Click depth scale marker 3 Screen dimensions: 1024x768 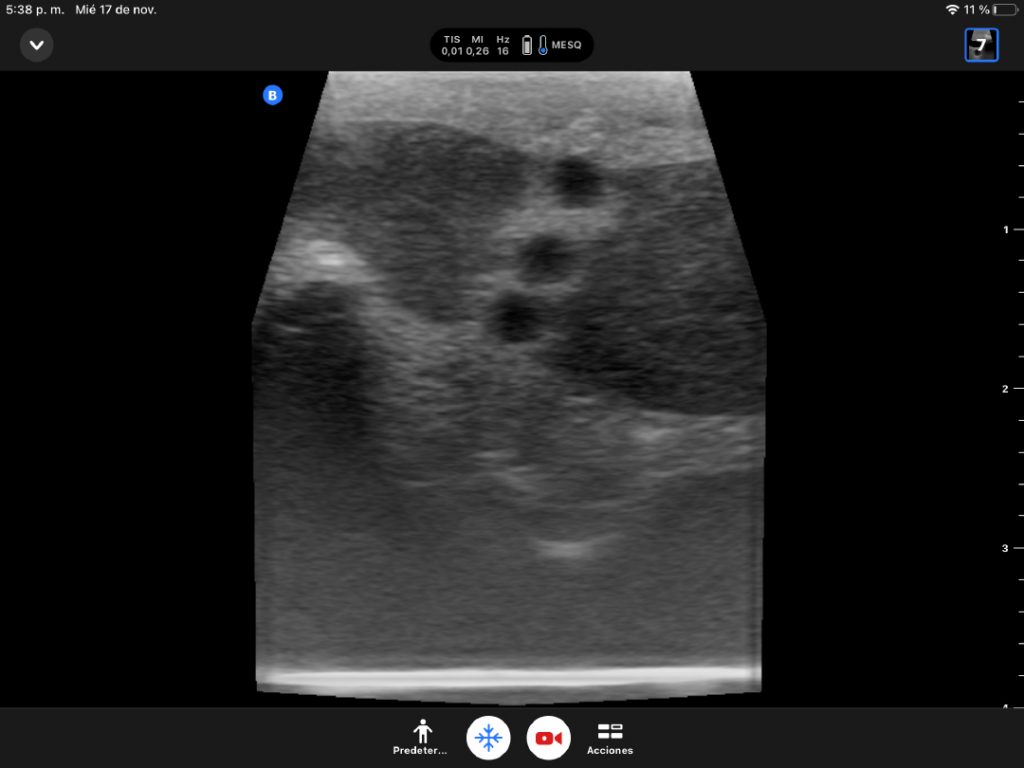(x=1004, y=548)
